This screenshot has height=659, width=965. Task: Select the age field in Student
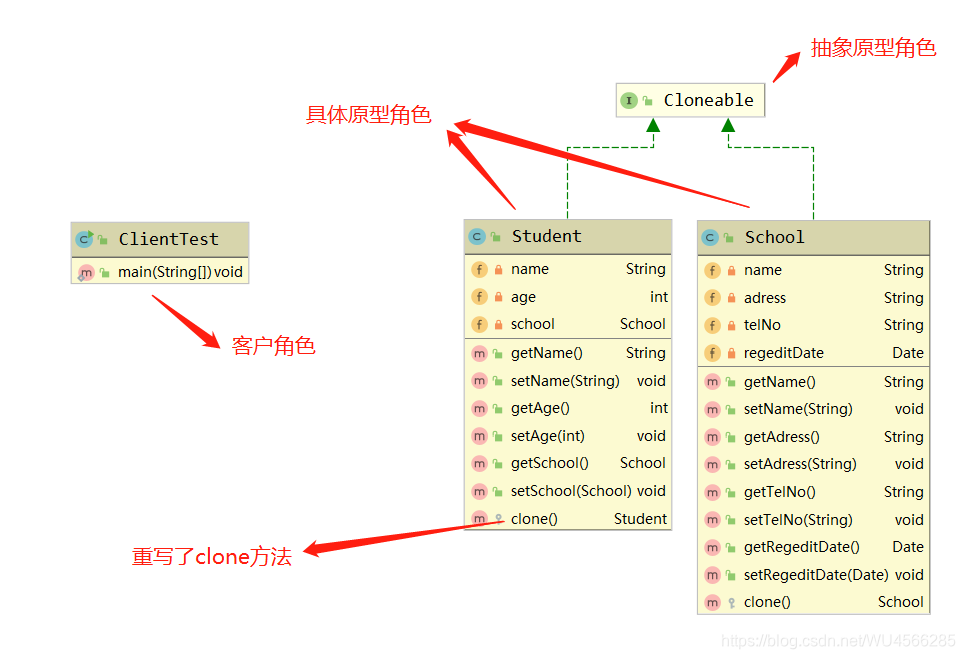567,297
